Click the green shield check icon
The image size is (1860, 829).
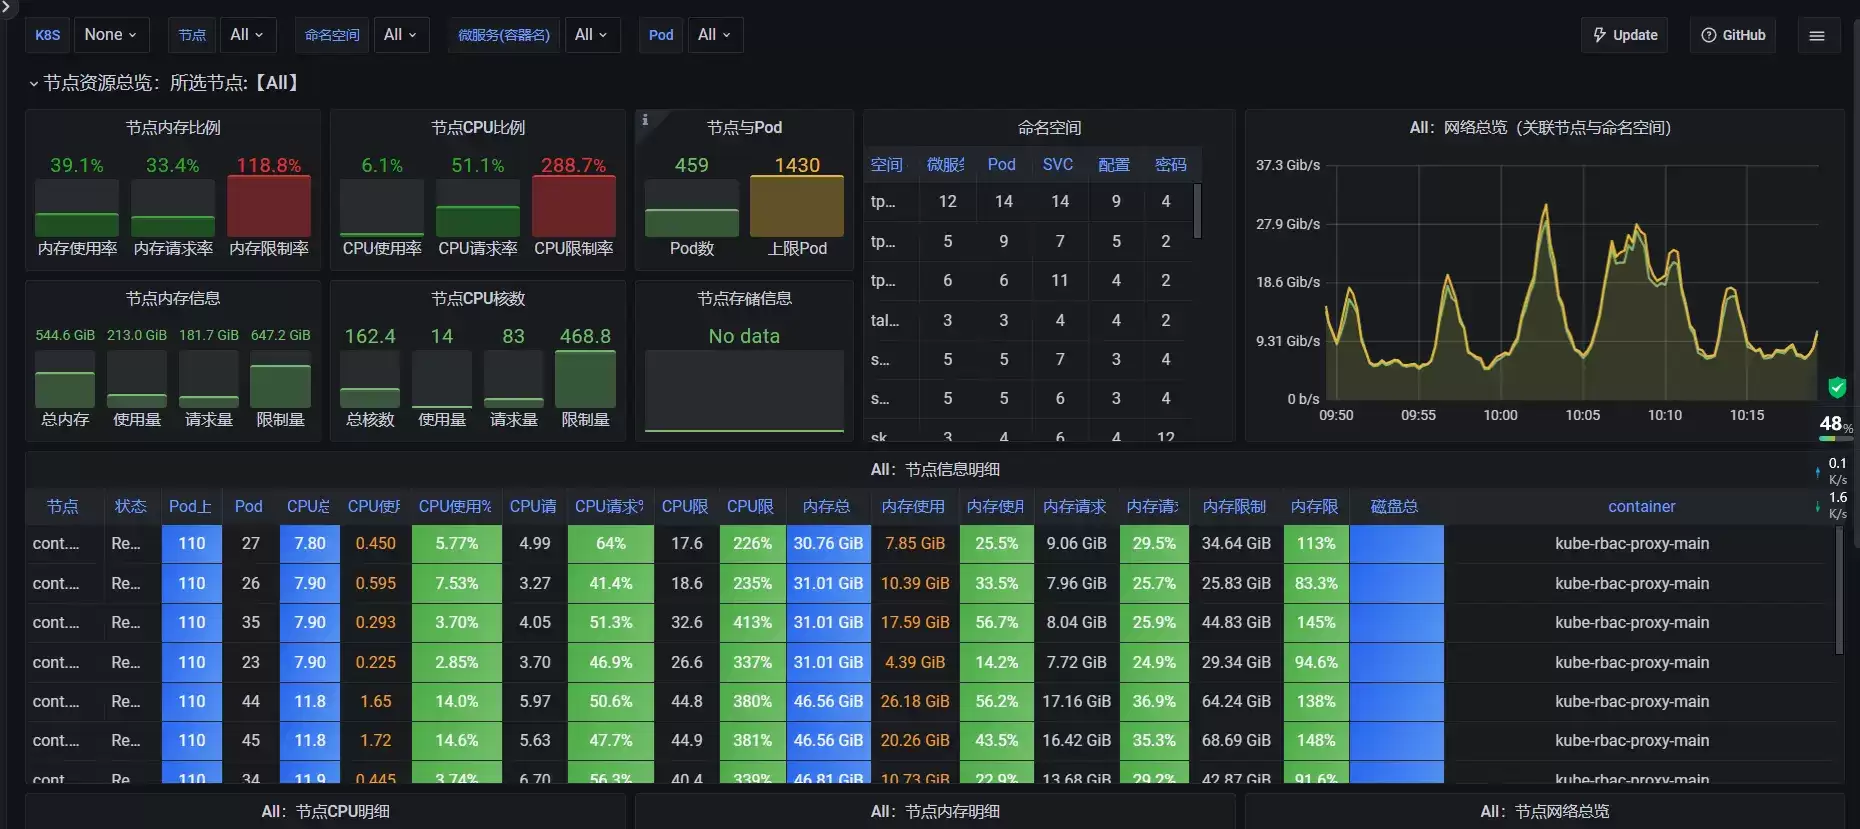(x=1837, y=387)
